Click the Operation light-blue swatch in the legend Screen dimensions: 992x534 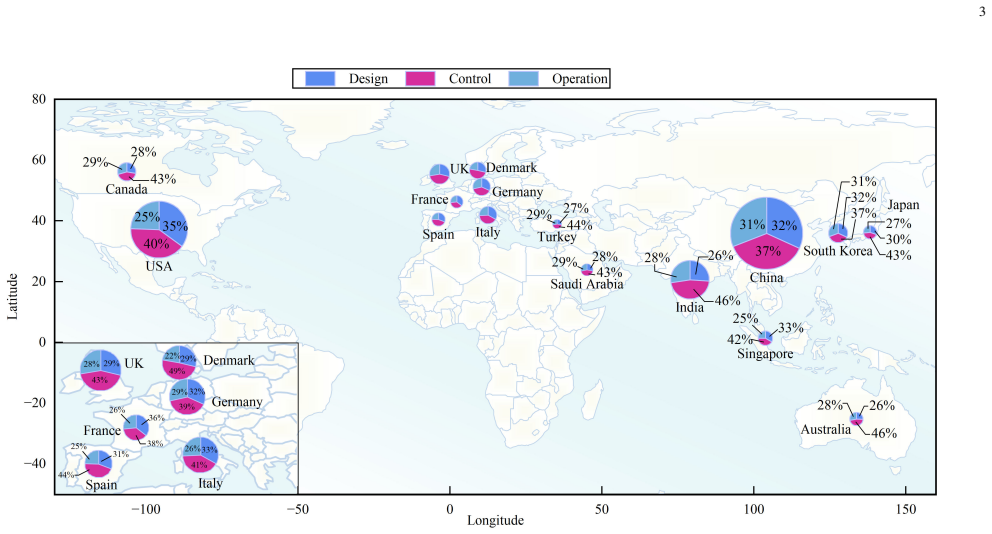click(x=523, y=78)
